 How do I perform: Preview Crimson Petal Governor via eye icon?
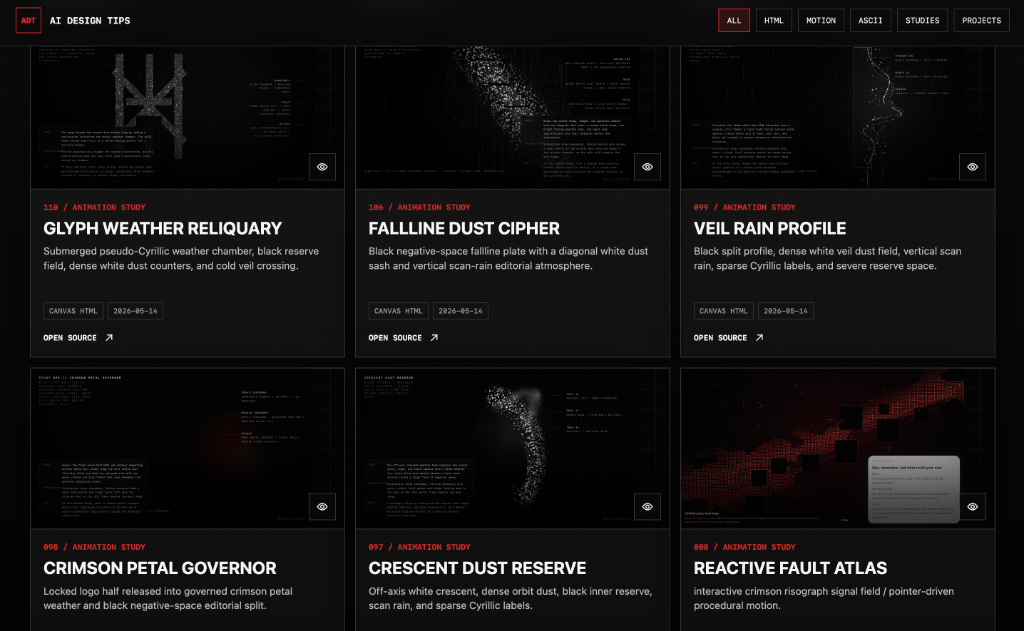(322, 506)
